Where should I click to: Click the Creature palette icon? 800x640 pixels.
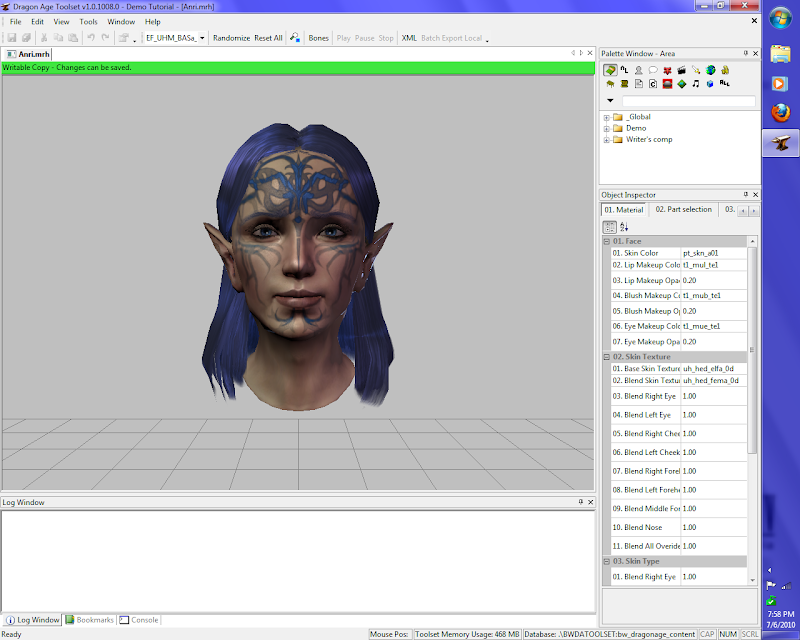click(638, 70)
